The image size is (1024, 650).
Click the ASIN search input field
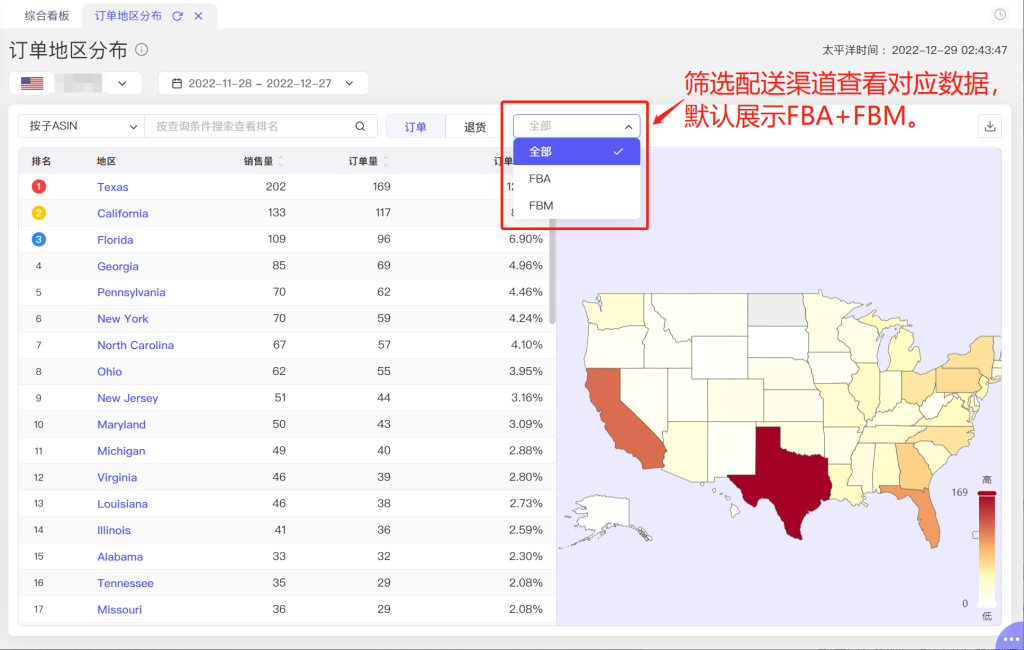click(253, 126)
